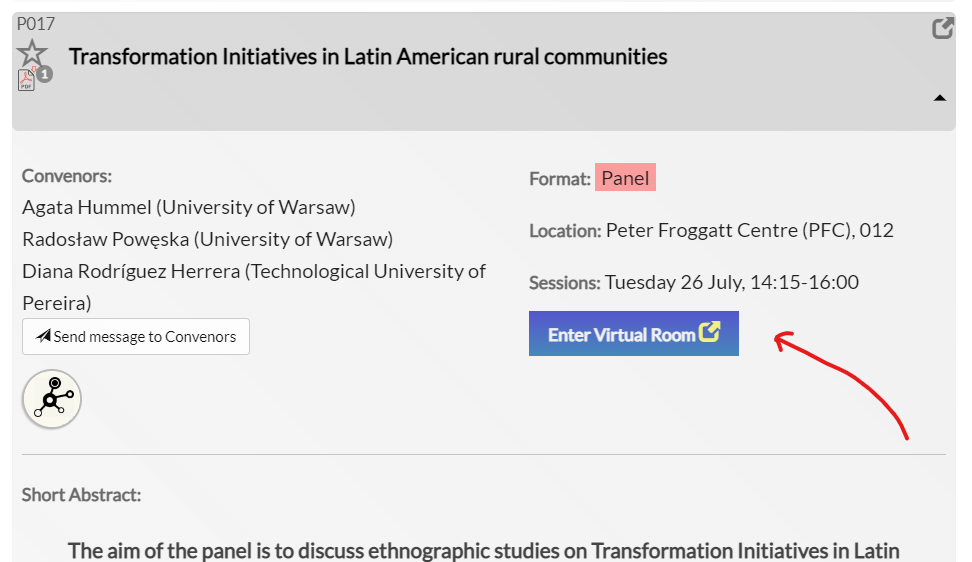This screenshot has width=972, height=562.
Task: Open the PDF download icon
Action: coord(26,80)
